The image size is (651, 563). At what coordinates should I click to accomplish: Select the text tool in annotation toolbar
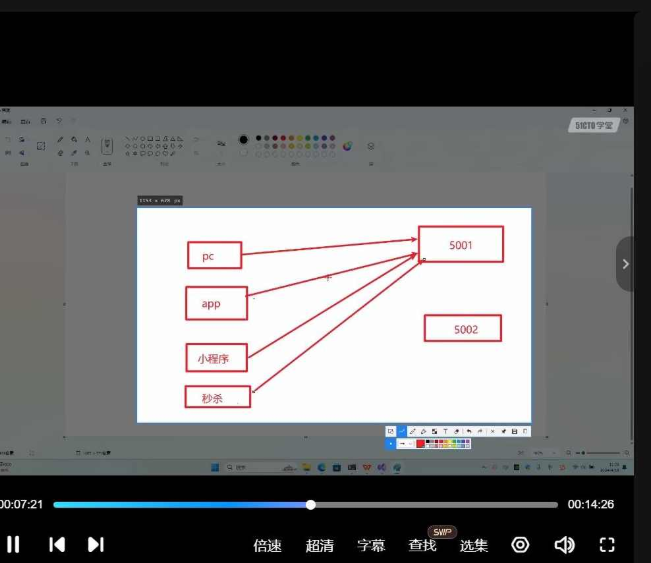tap(445, 431)
